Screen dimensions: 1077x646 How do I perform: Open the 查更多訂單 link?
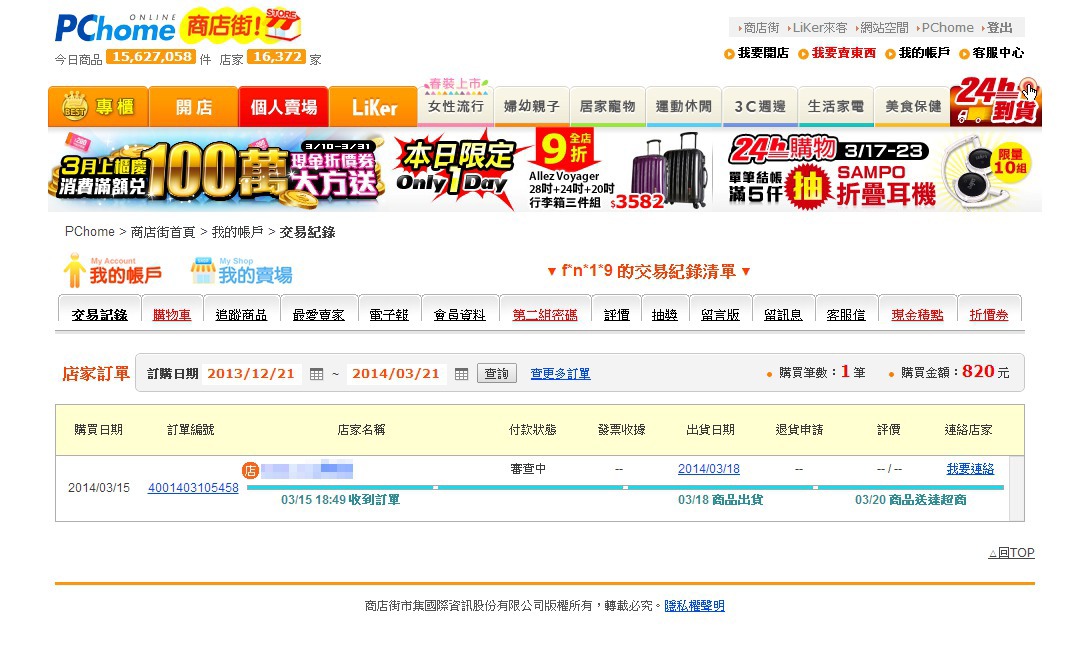[560, 374]
